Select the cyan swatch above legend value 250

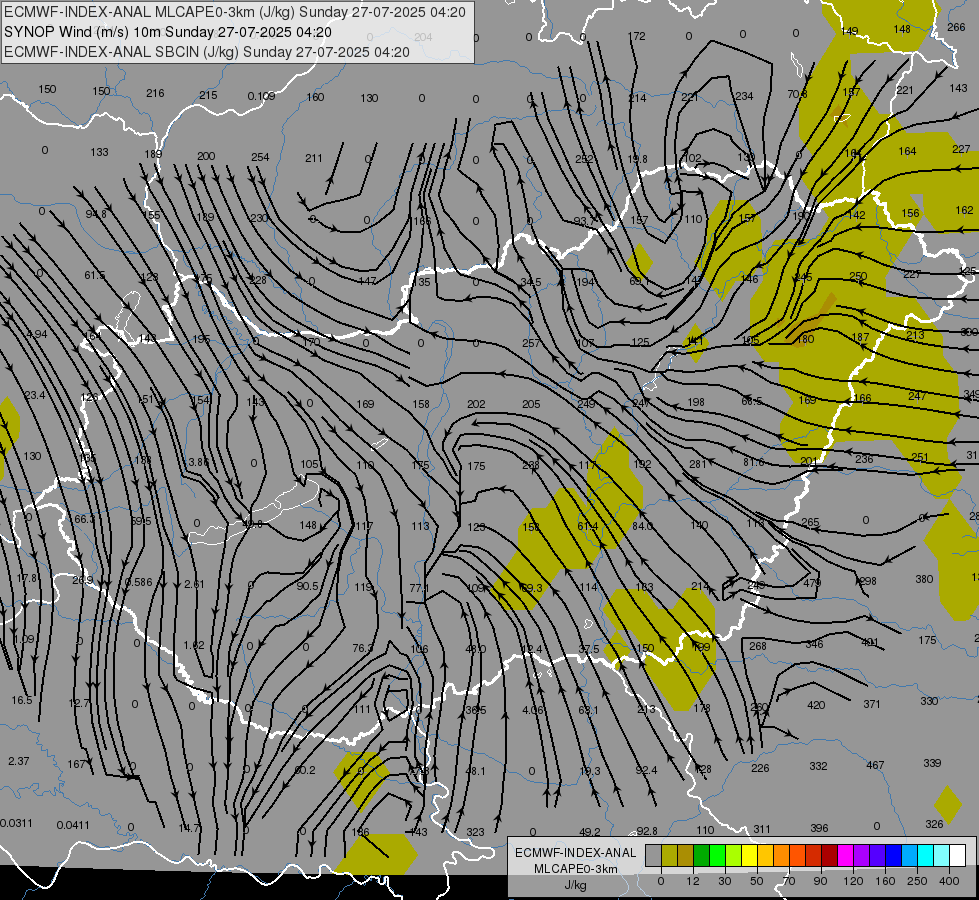[x=926, y=855]
